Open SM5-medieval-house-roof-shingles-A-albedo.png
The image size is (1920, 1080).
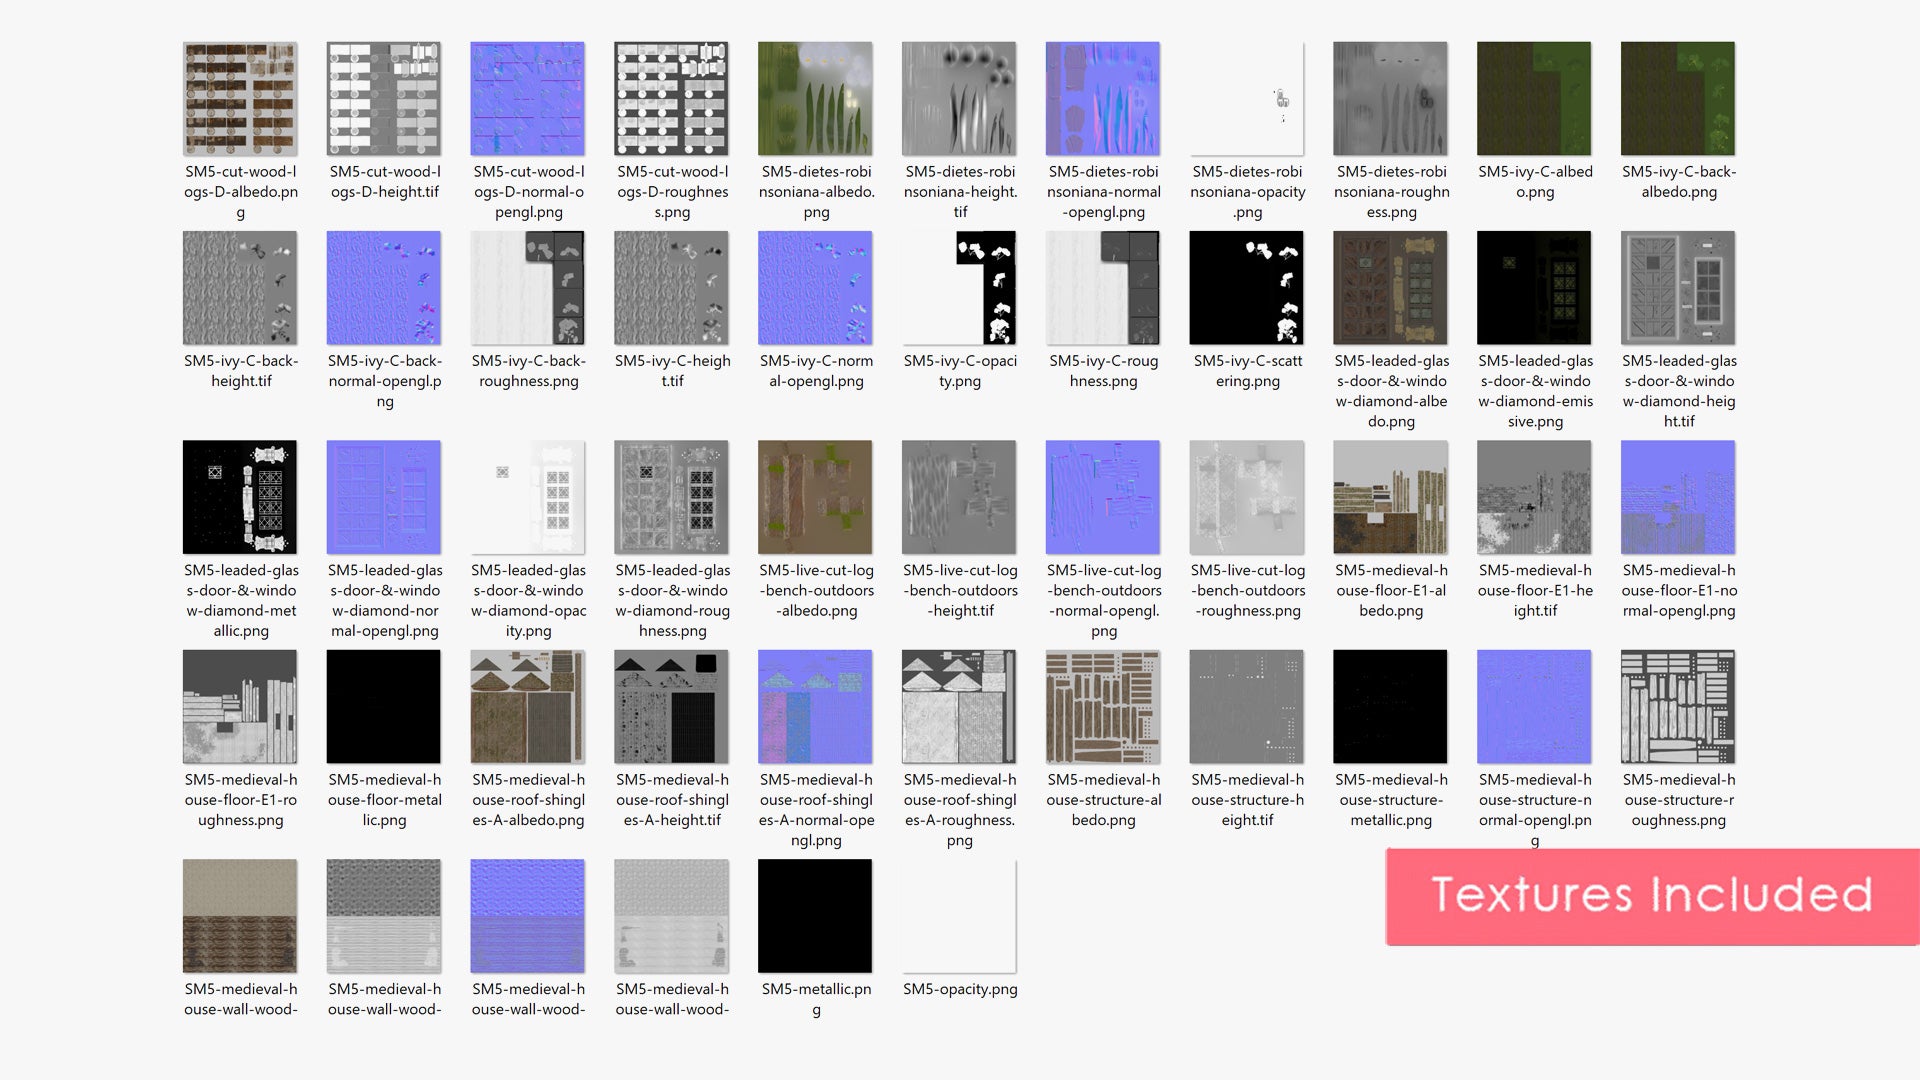tap(528, 707)
